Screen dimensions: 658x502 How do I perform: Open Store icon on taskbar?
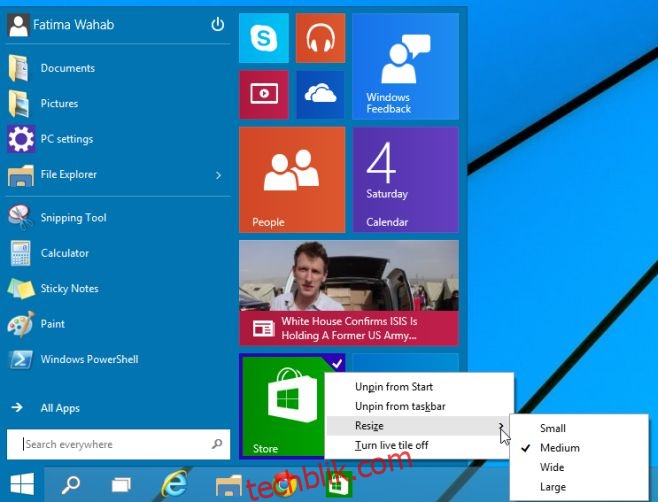[338, 485]
